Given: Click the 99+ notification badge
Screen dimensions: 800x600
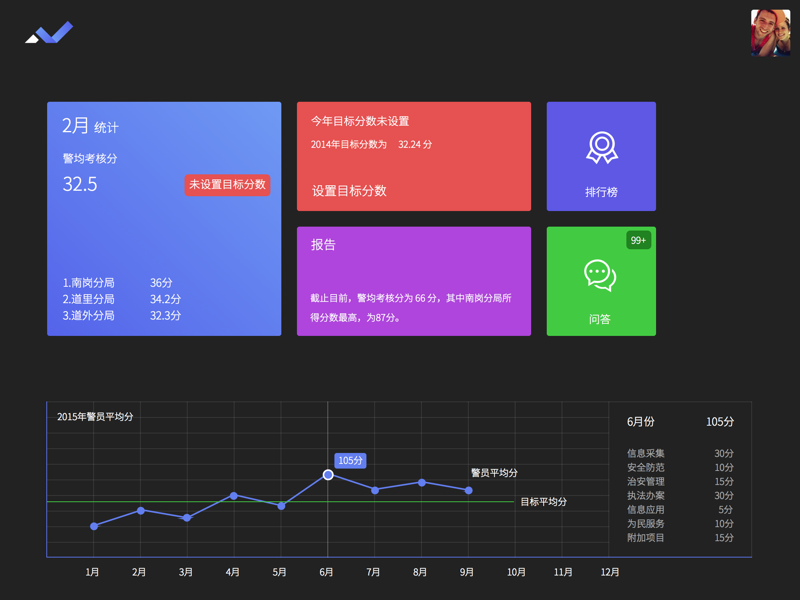Looking at the screenshot, I should pyautogui.click(x=638, y=240).
